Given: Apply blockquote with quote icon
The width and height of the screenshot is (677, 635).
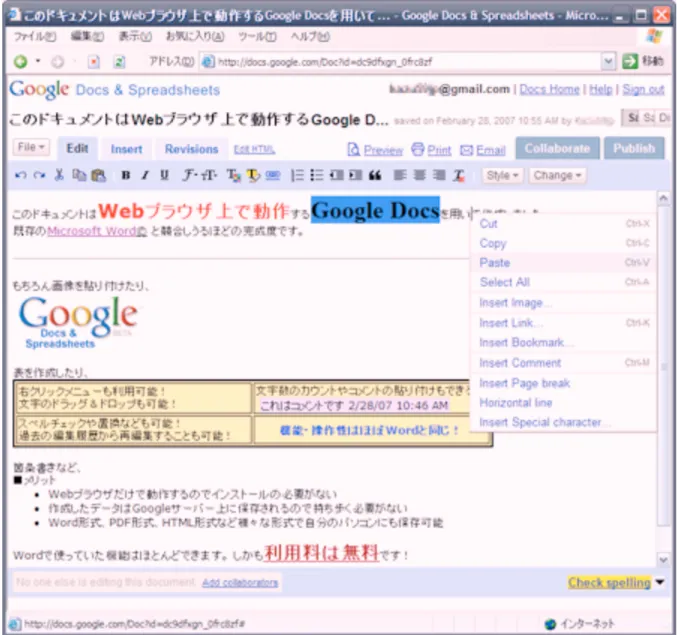Looking at the screenshot, I should tap(375, 175).
